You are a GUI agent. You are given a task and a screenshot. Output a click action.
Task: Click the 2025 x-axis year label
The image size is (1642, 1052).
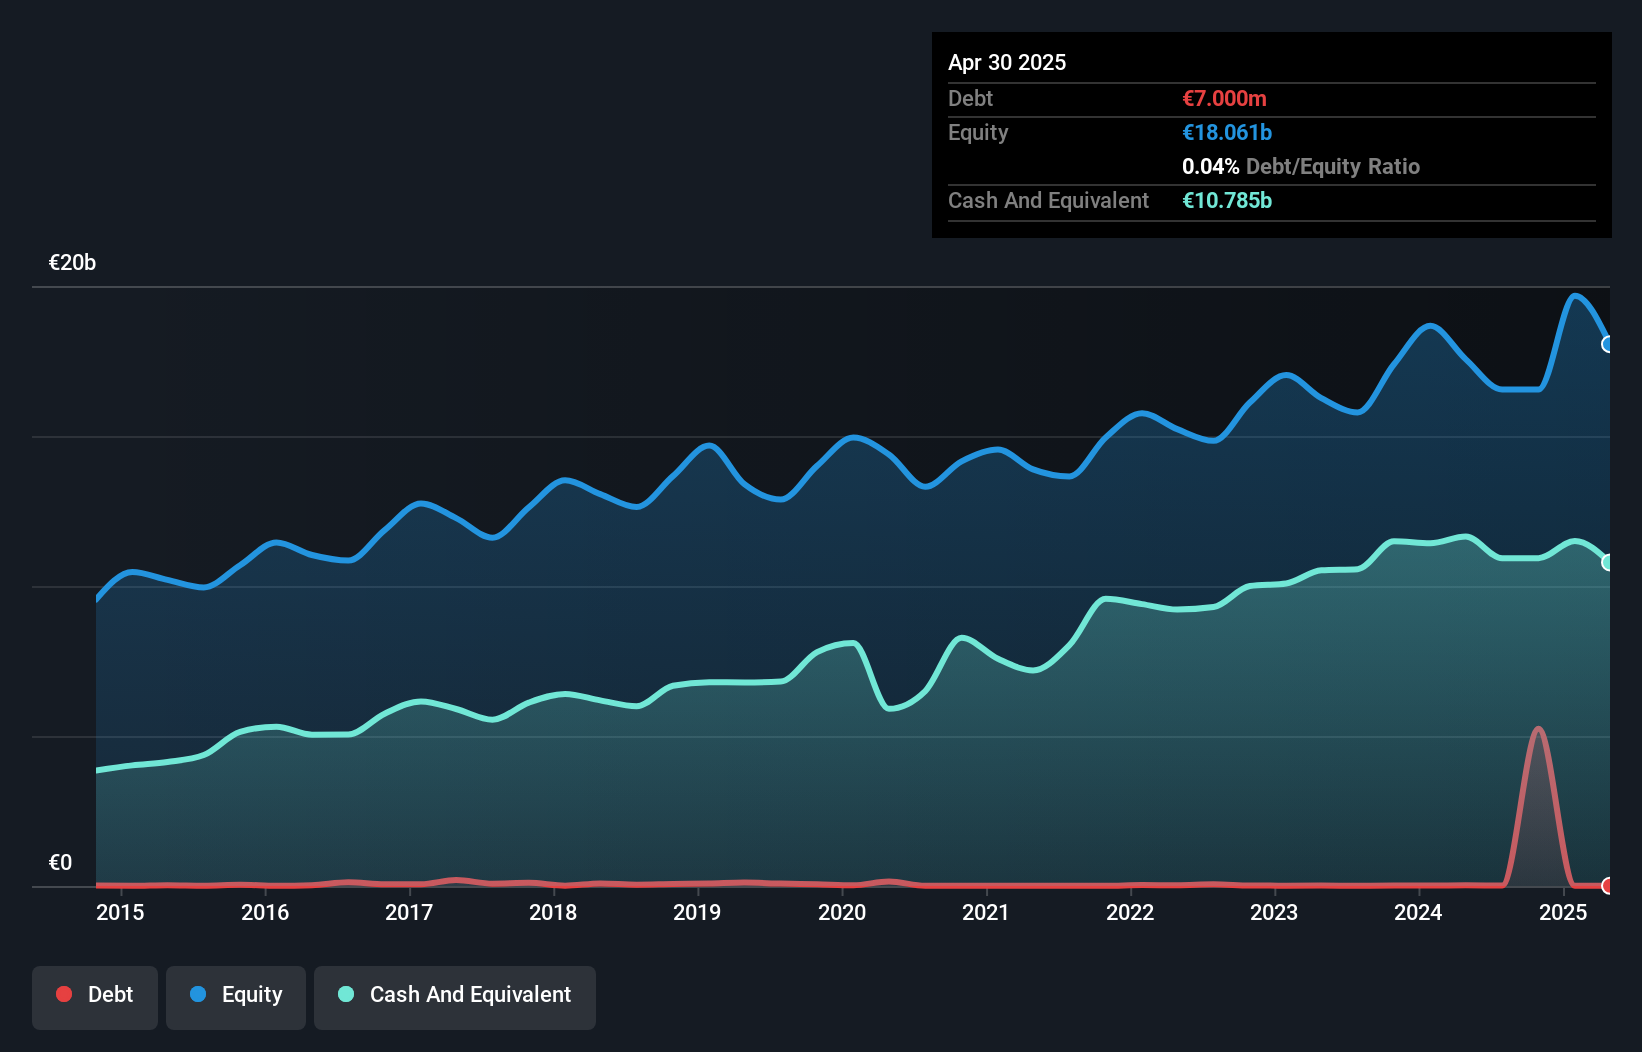point(1563,912)
